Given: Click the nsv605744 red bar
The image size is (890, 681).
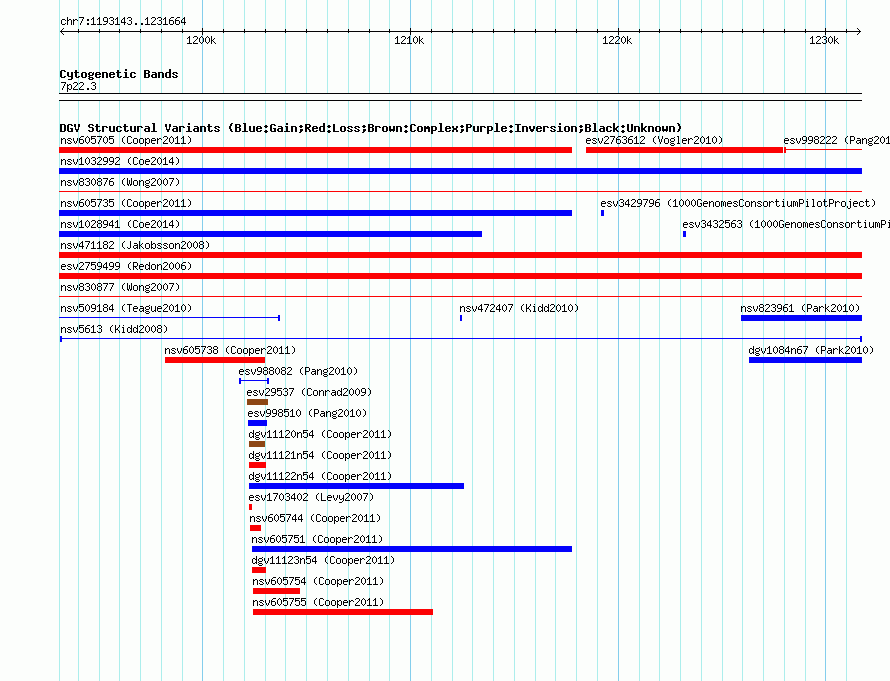Looking at the screenshot, I should pyautogui.click(x=255, y=528).
